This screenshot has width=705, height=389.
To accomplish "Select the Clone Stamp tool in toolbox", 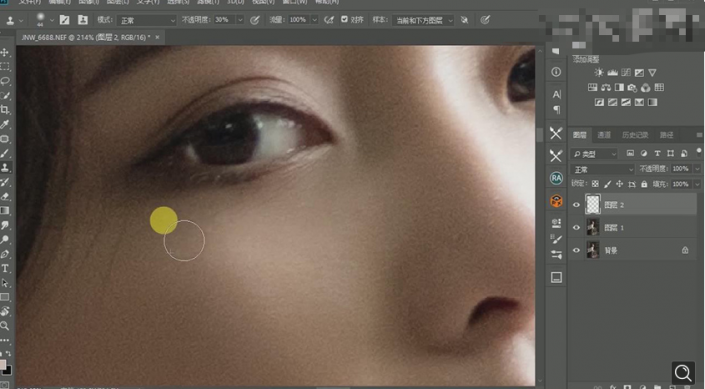I will [5, 167].
